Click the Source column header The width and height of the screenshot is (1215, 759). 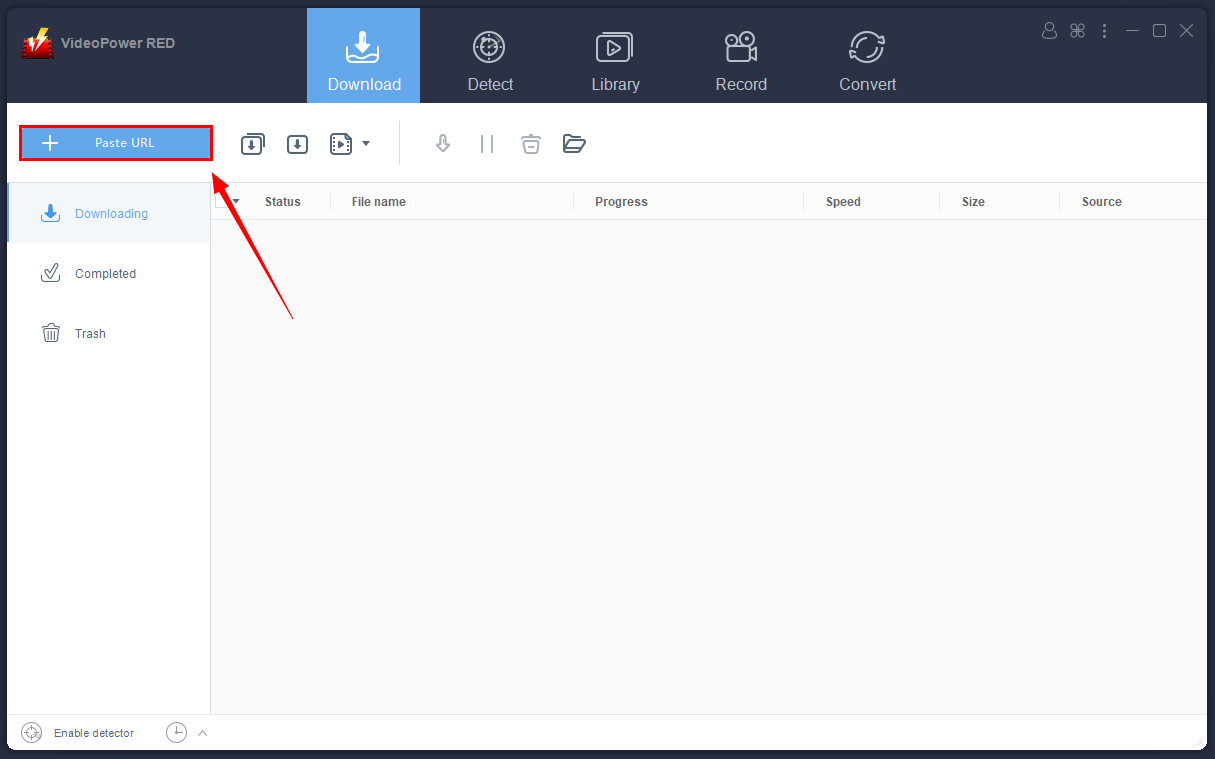pyautogui.click(x=1102, y=202)
